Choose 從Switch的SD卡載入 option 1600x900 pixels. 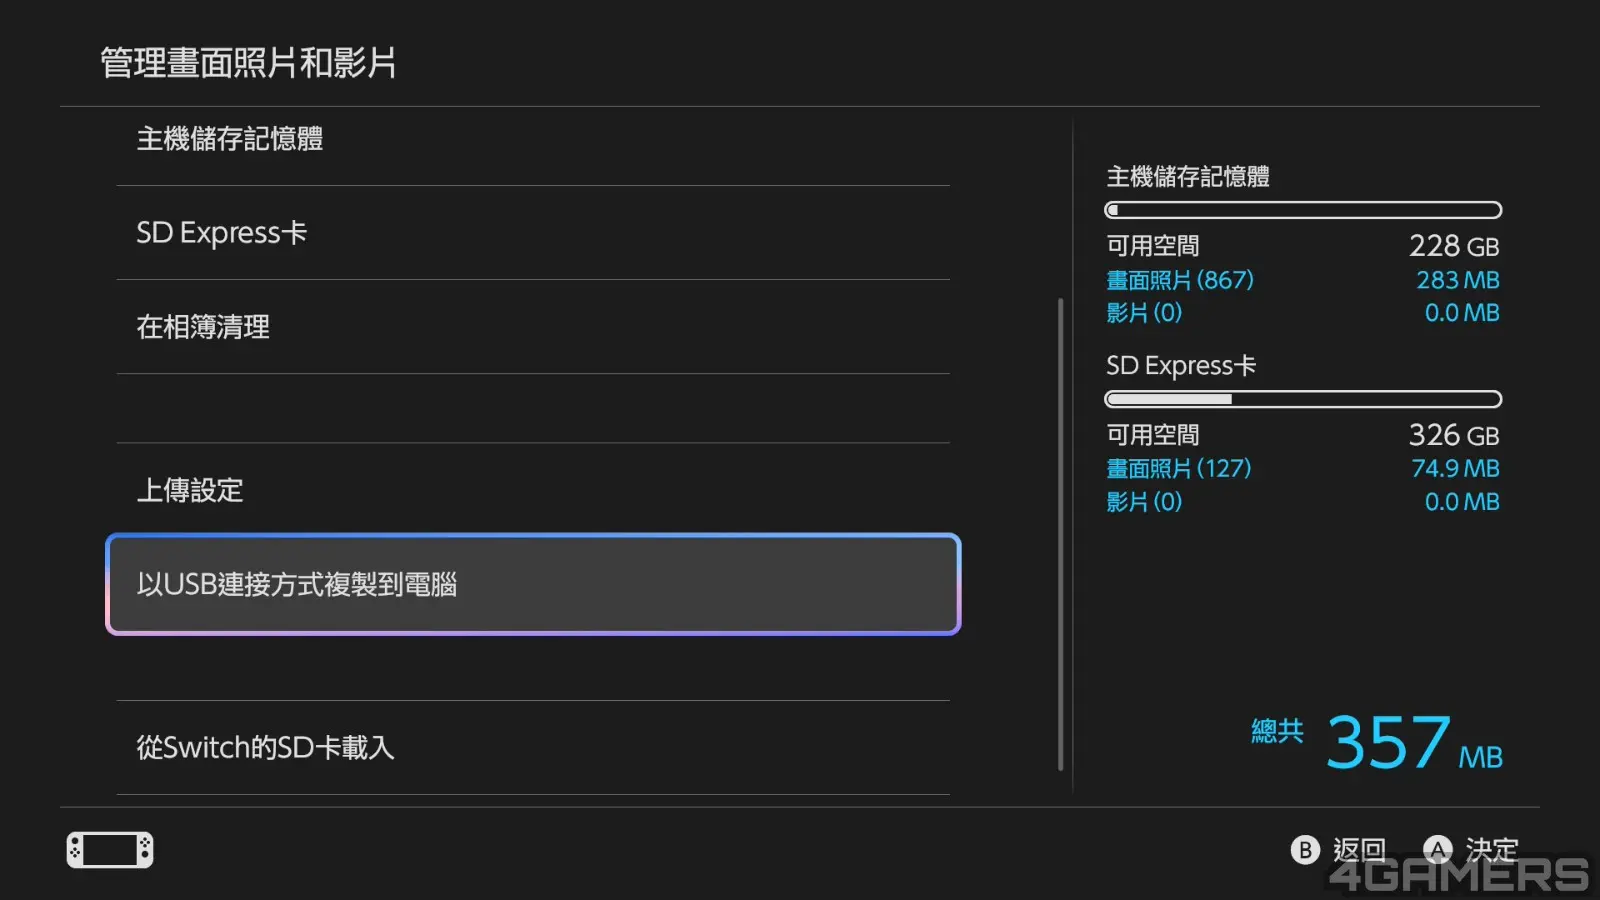tap(533, 747)
